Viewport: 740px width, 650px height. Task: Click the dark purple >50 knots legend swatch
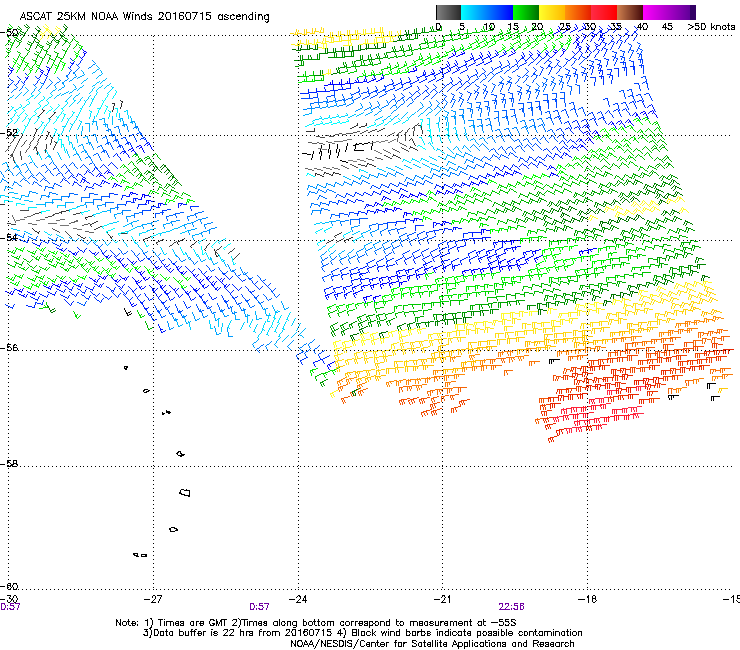pos(693,12)
